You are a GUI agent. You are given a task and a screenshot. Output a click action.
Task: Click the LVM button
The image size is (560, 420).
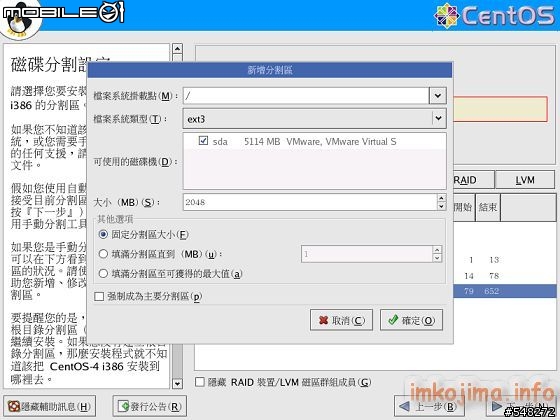click(x=525, y=180)
